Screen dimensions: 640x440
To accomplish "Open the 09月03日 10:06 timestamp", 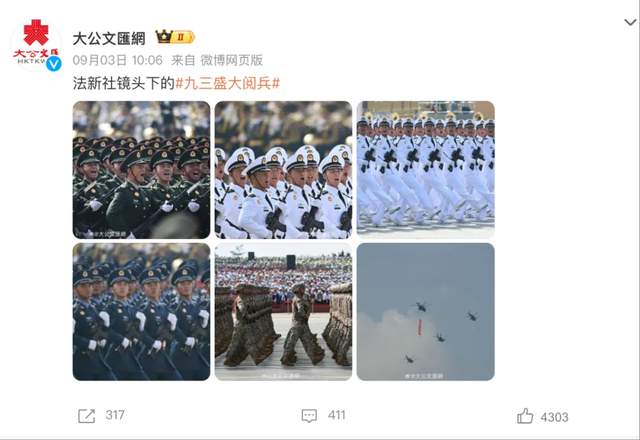I will click(x=118, y=60).
